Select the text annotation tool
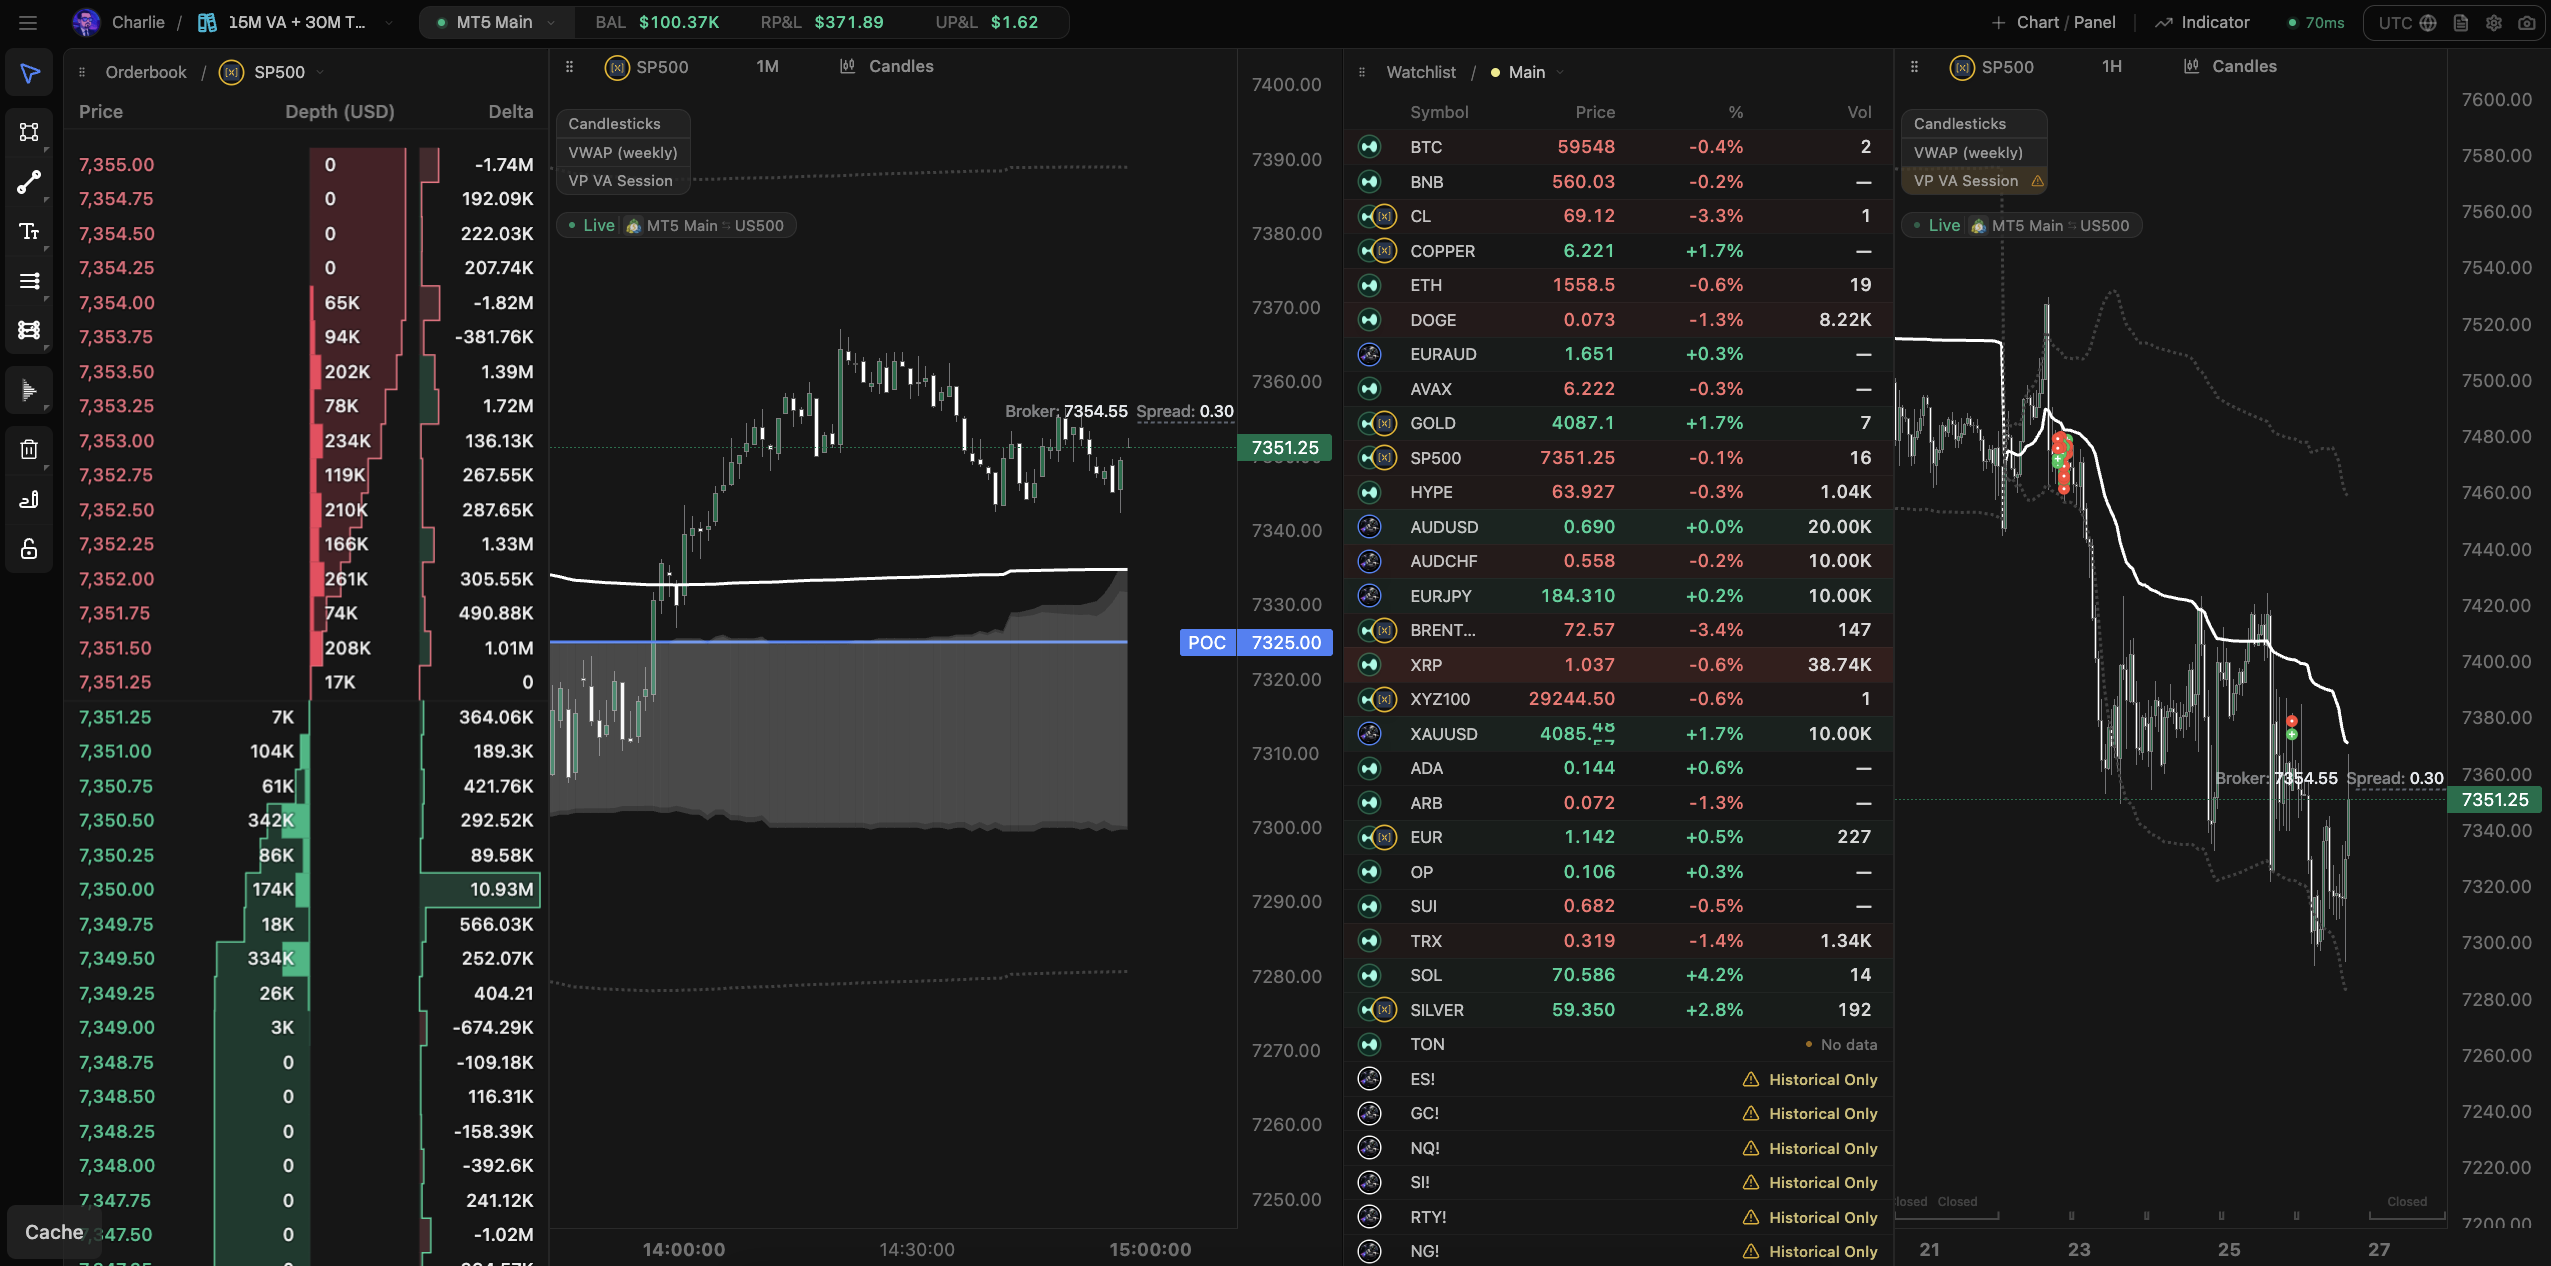This screenshot has height=1266, width=2551. (29, 232)
